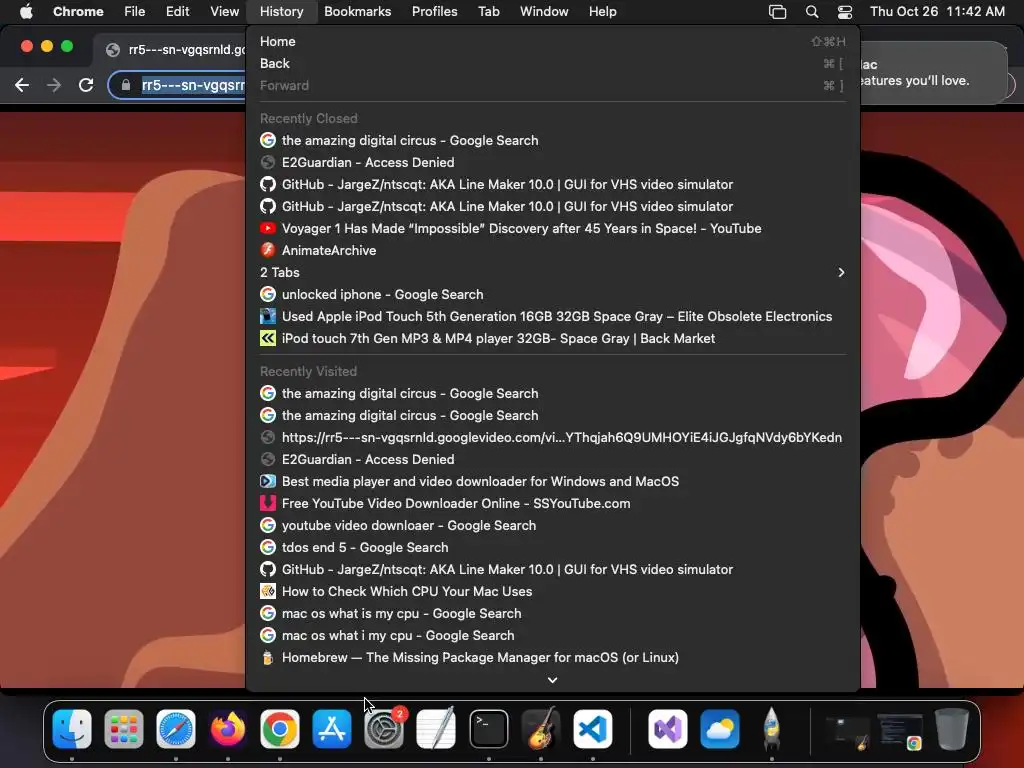
Task: Open GarageBand from the Dock
Action: [541, 729]
